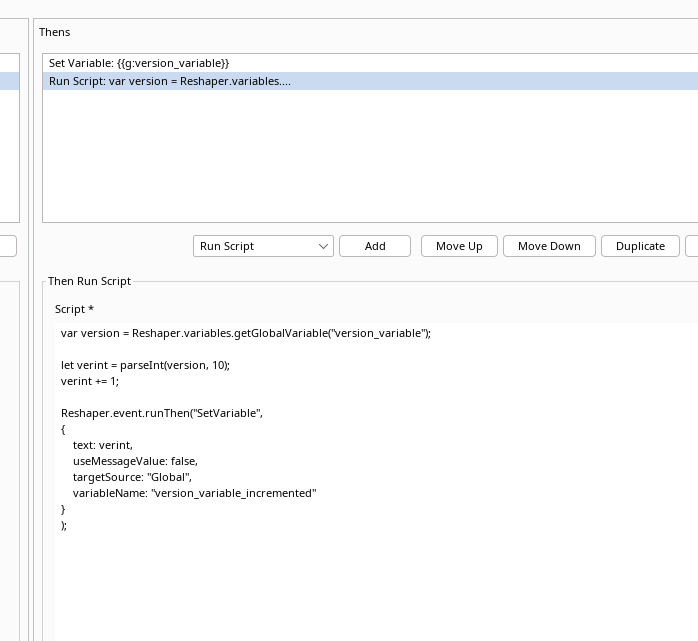Screen dimensions: 698x641
Task: Click the 'text: verint,' script line
Action: tap(103, 446)
